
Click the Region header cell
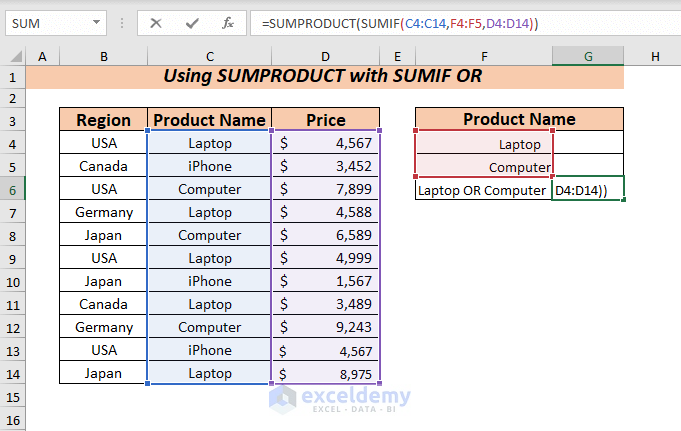pos(103,120)
